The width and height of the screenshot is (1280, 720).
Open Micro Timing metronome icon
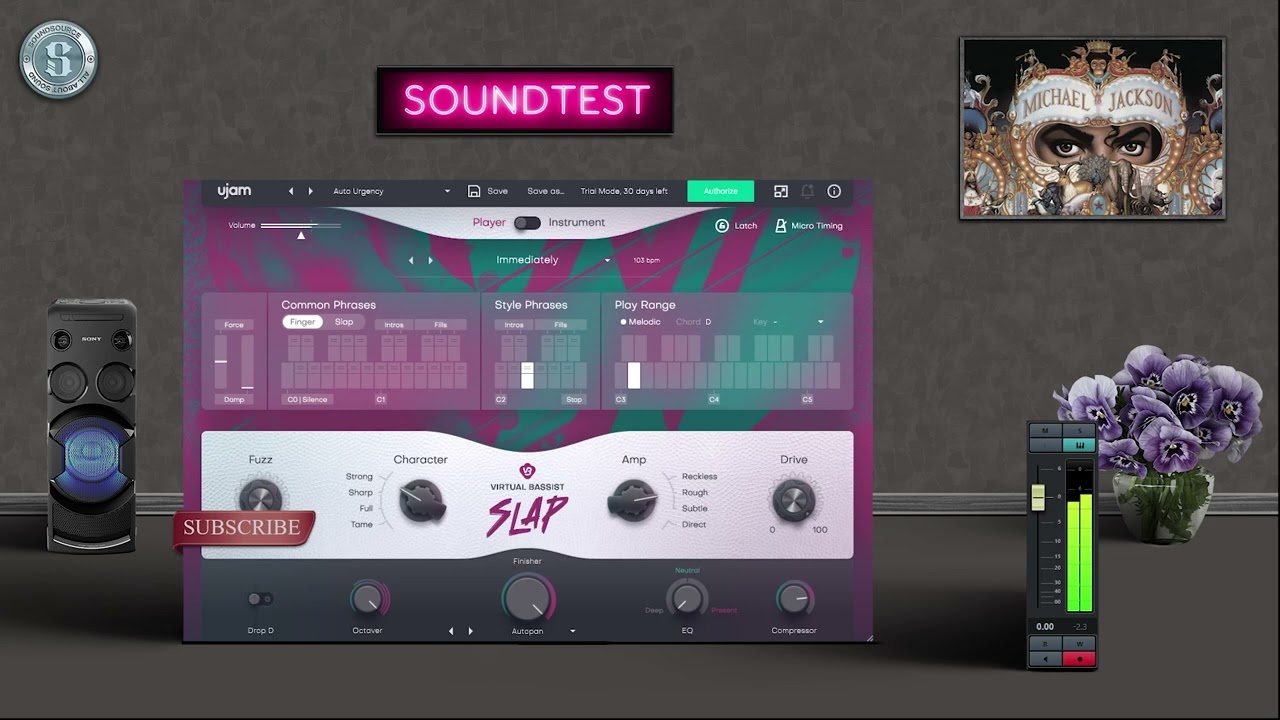781,226
